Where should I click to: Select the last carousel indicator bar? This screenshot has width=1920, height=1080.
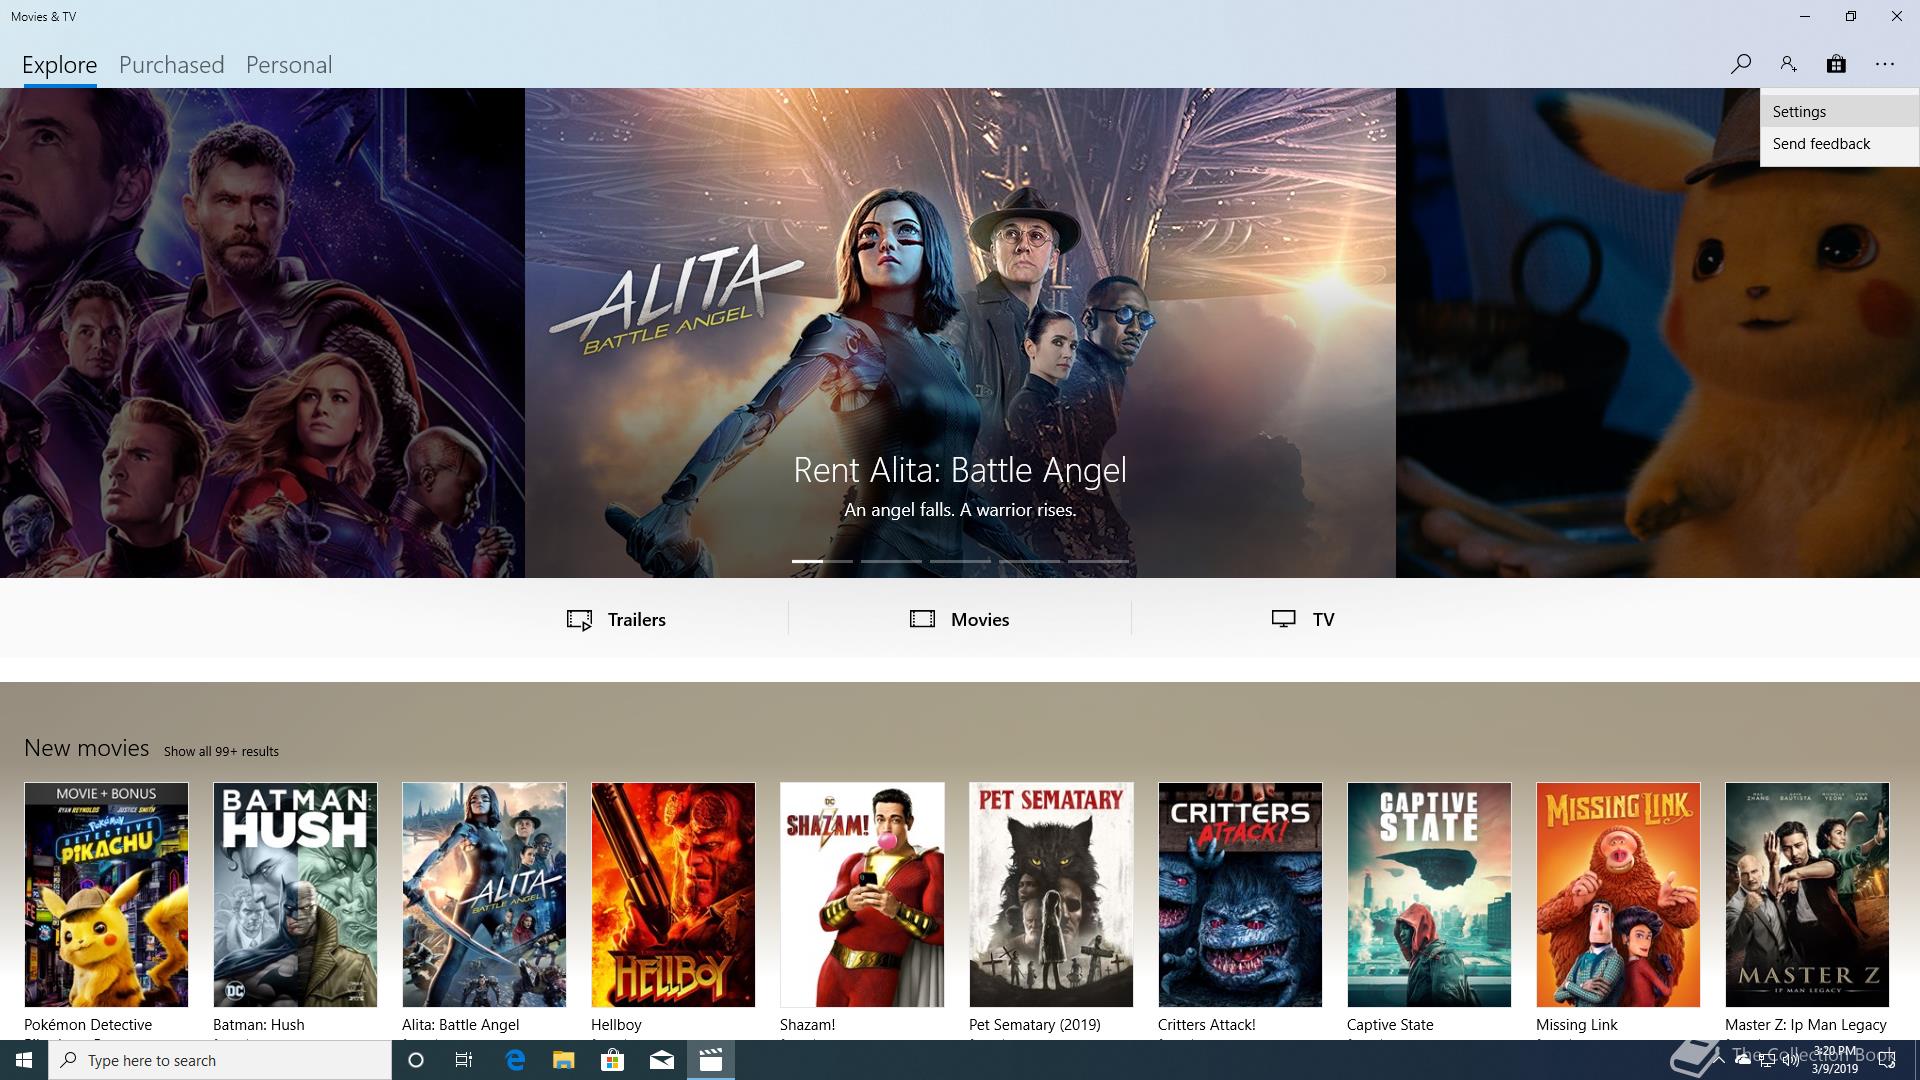(x=1098, y=561)
